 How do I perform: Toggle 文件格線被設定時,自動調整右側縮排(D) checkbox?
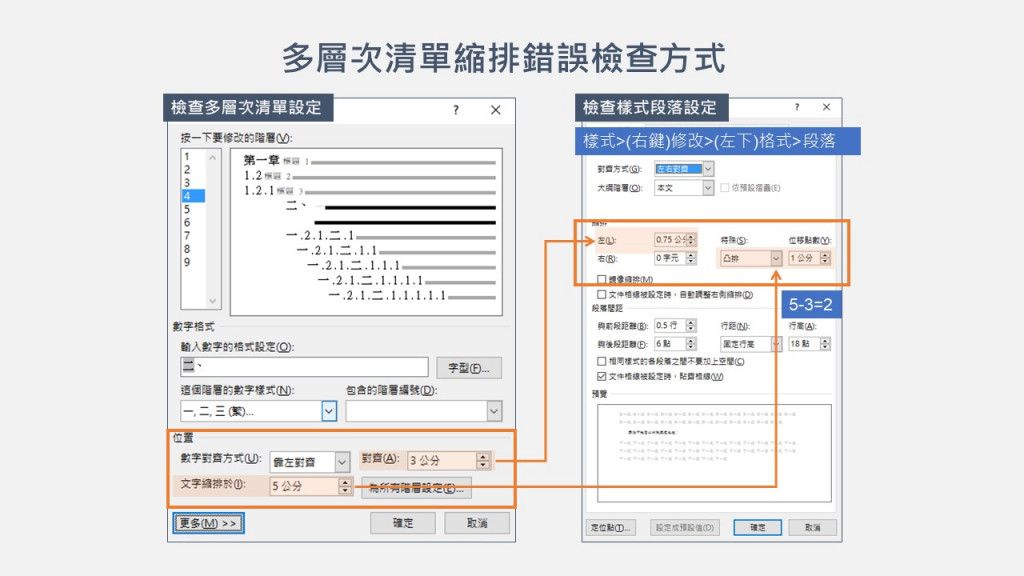tap(601, 295)
